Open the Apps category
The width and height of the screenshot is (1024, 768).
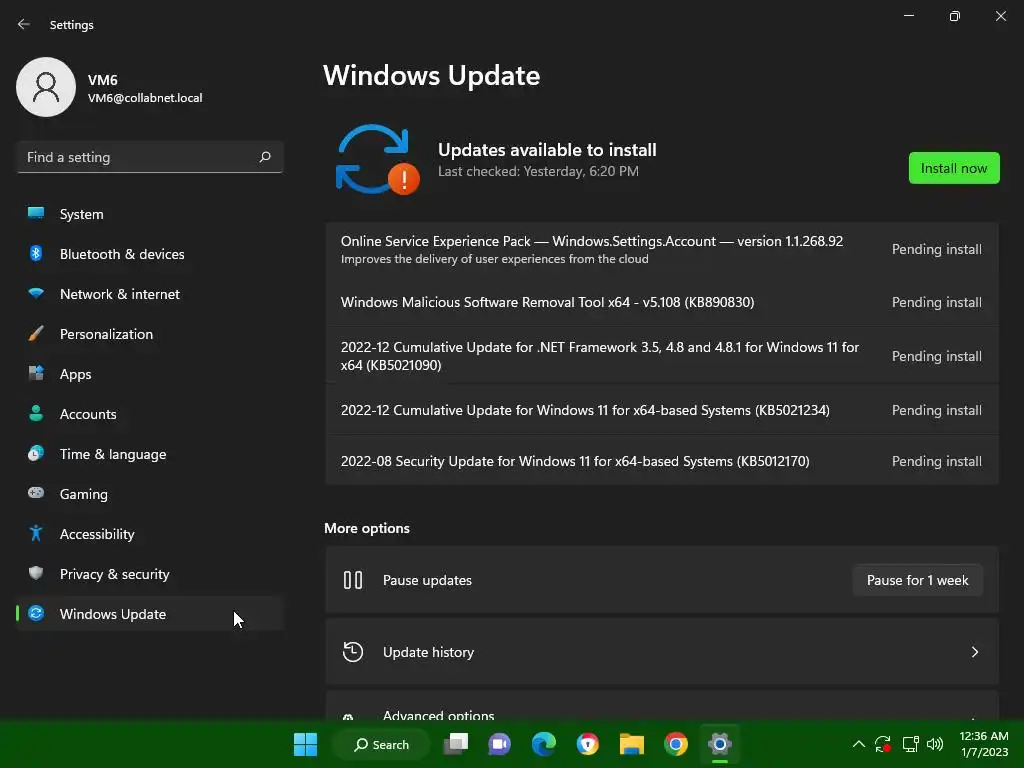[150, 374]
